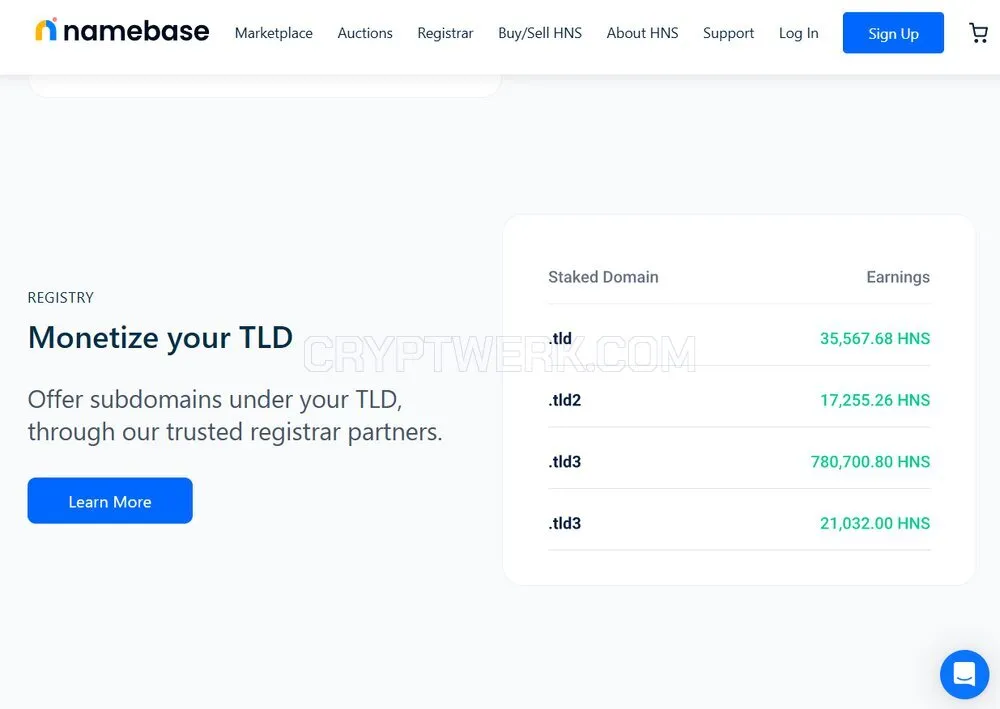Open the About HNS page
1000x709 pixels.
point(642,33)
